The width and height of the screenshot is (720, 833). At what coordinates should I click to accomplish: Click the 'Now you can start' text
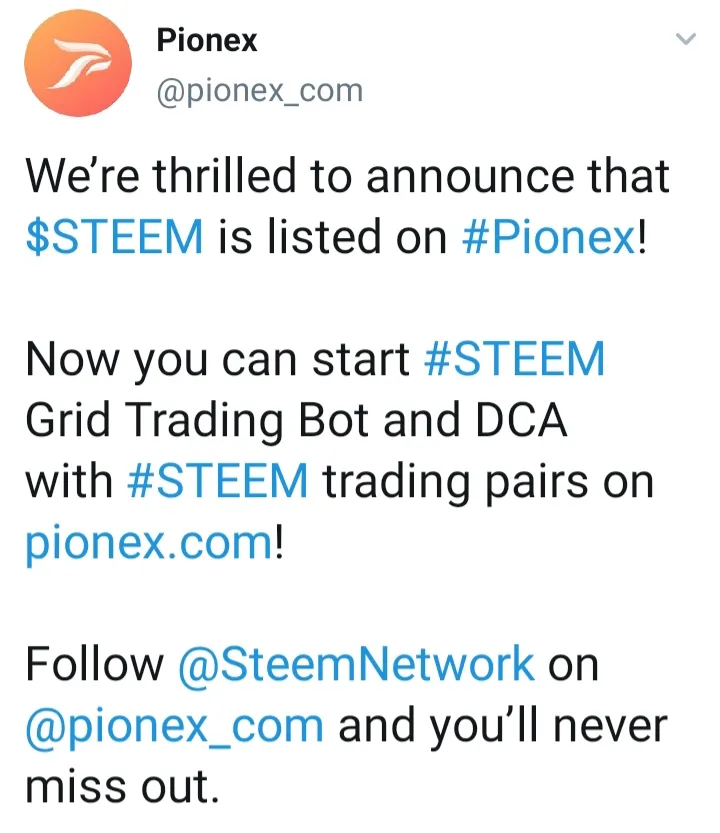[217, 361]
